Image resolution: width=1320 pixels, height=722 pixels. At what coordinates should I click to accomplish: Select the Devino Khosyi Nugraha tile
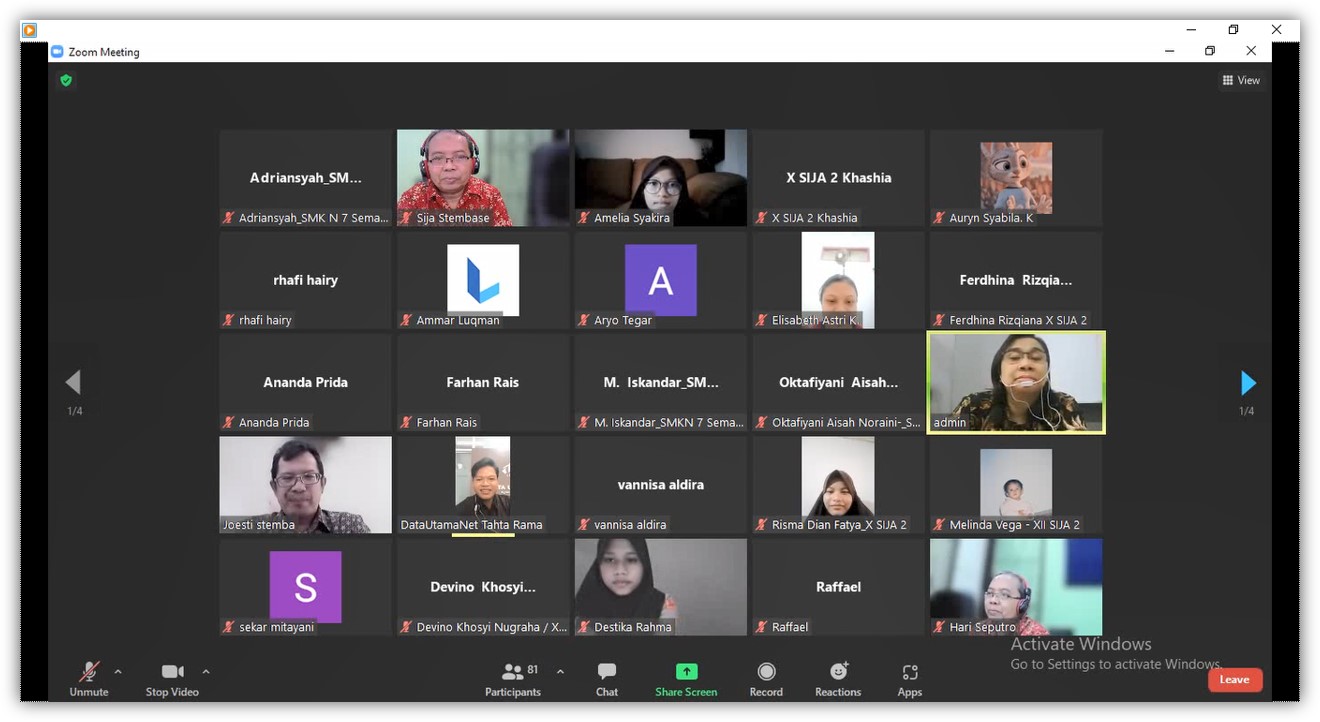(x=483, y=587)
